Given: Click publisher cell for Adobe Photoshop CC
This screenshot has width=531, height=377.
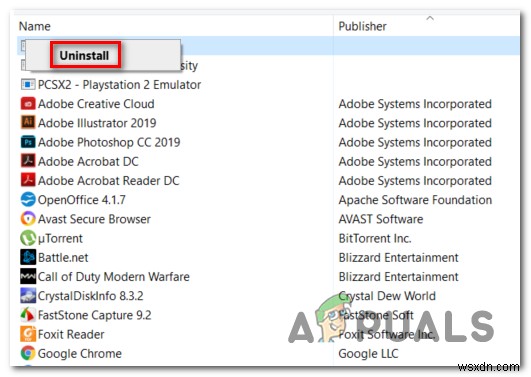Looking at the screenshot, I should coord(415,142).
